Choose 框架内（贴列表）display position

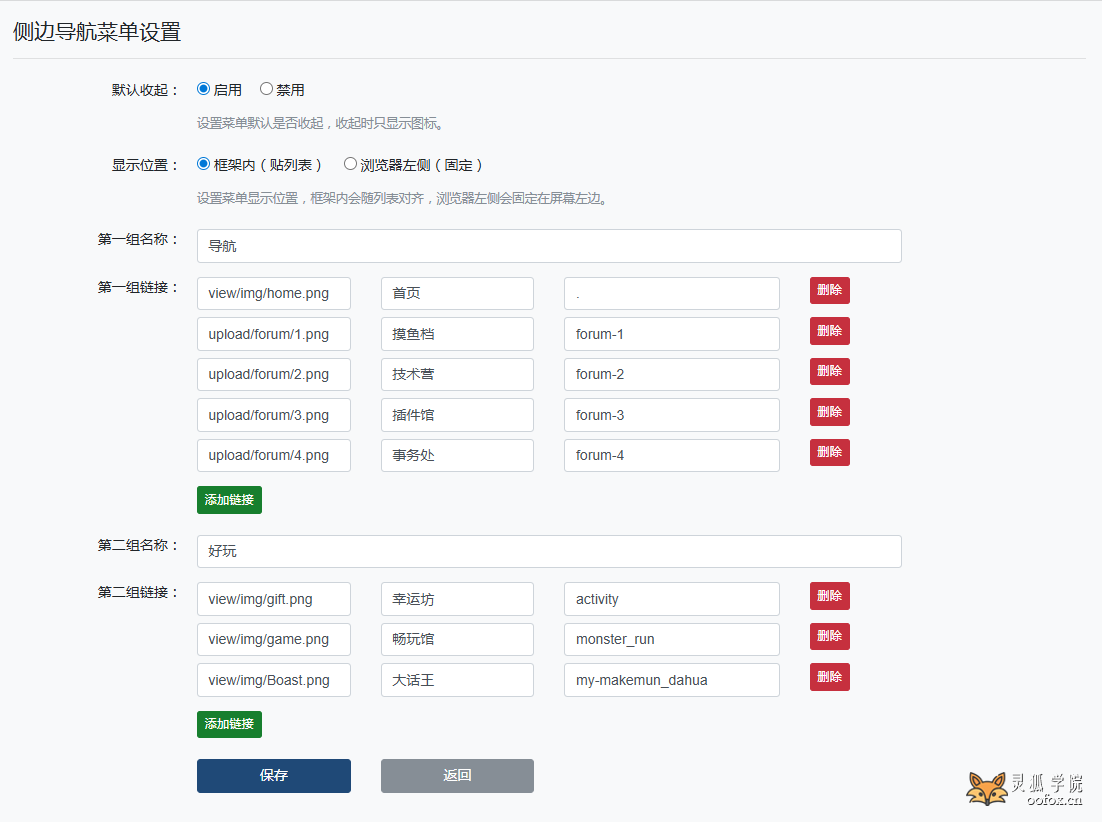204,164
